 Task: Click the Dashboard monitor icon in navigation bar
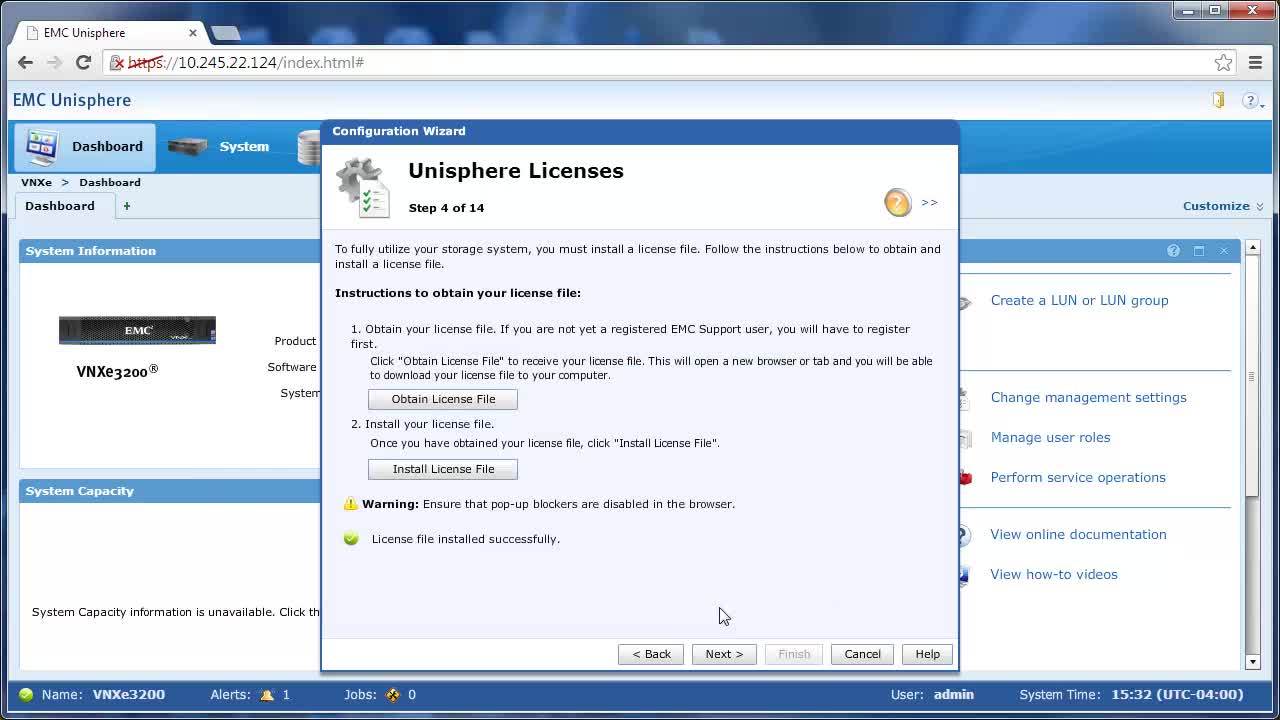point(42,147)
